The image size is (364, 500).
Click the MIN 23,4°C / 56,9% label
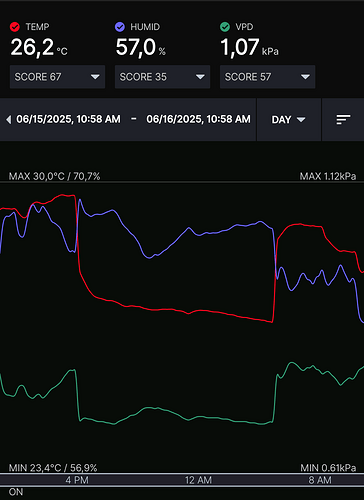pos(53,468)
